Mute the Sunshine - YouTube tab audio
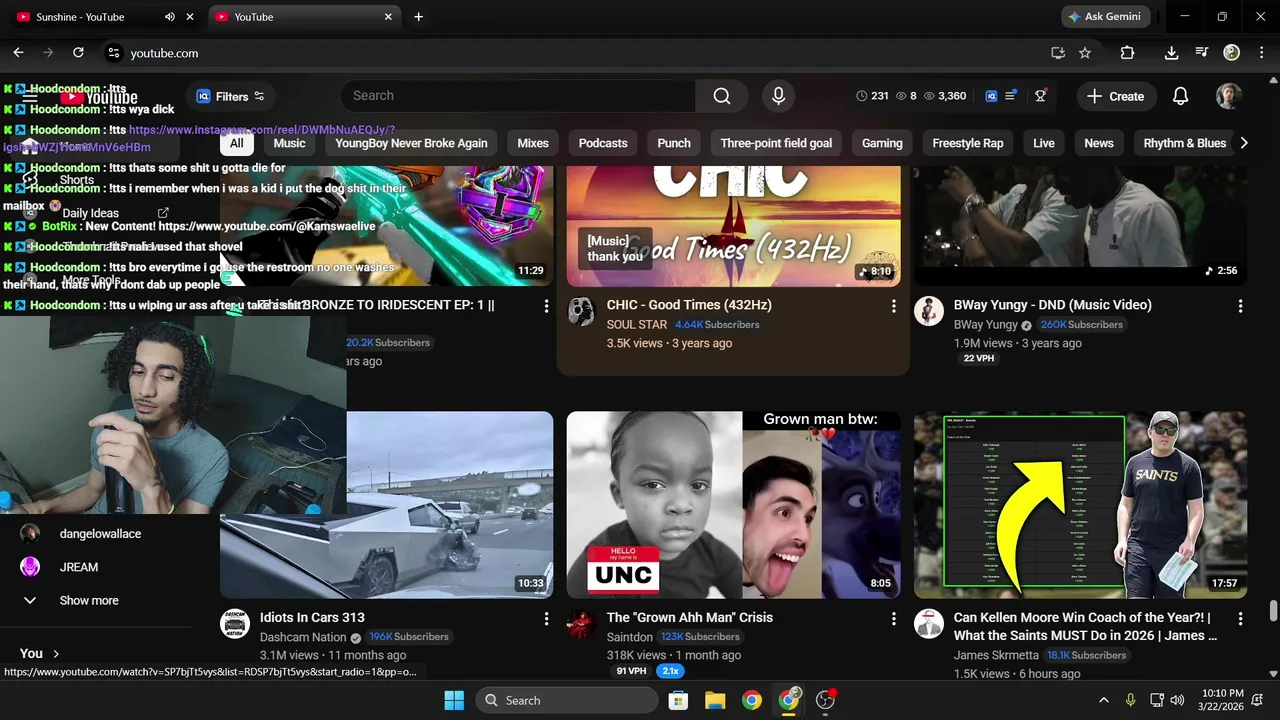This screenshot has height=720, width=1280. pos(170,17)
